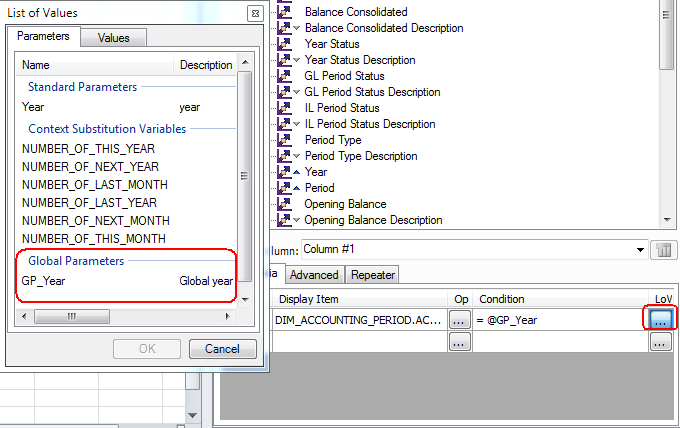Screen dimensions: 680x428
Task: Click the column settings icon beside Column #1
Action: [664, 250]
